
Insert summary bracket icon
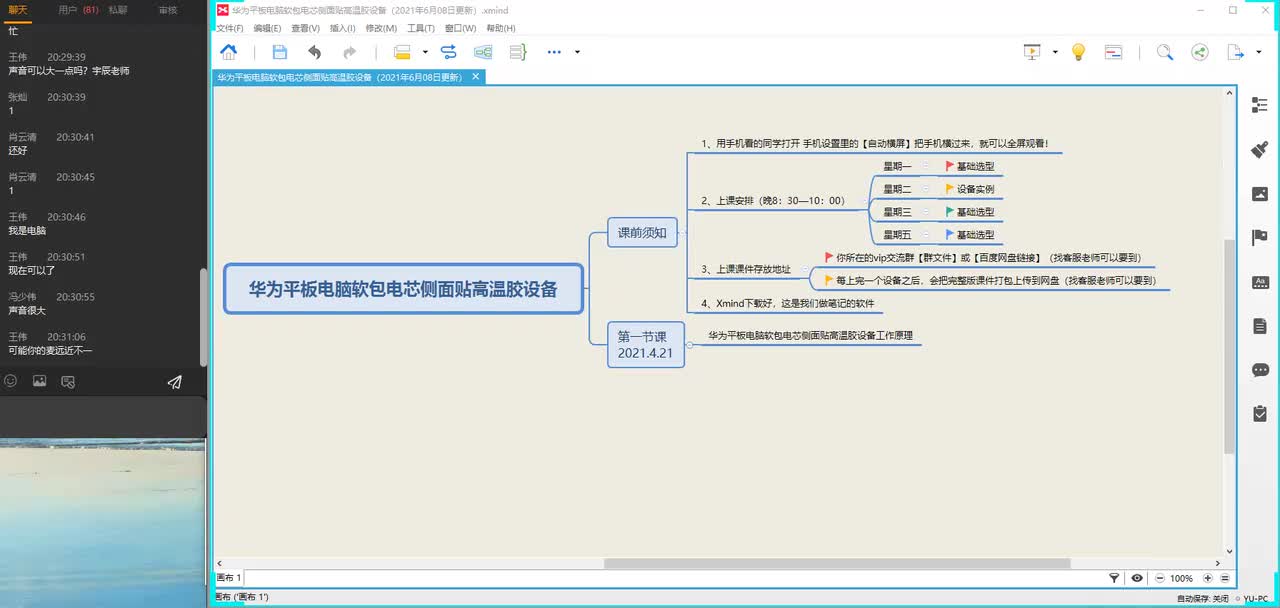click(517, 52)
